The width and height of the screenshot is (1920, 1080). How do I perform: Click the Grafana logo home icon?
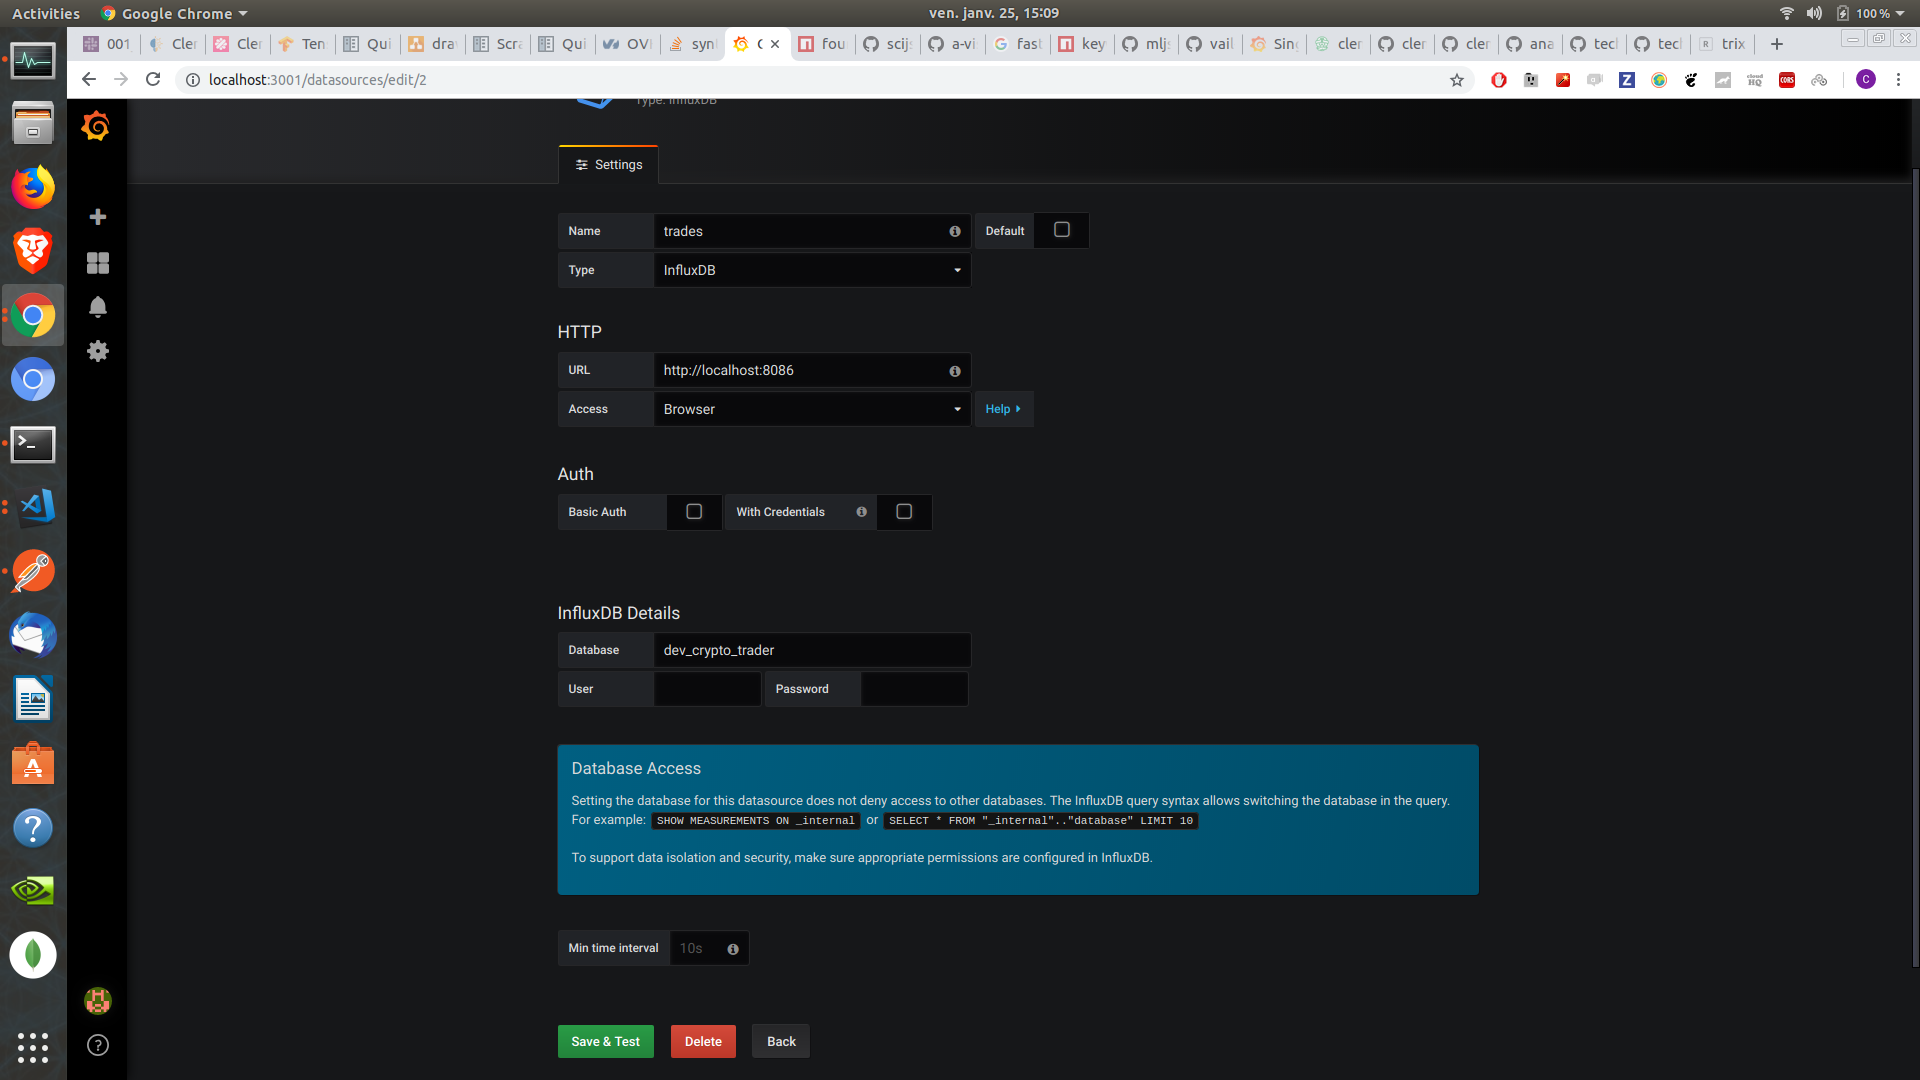96,127
